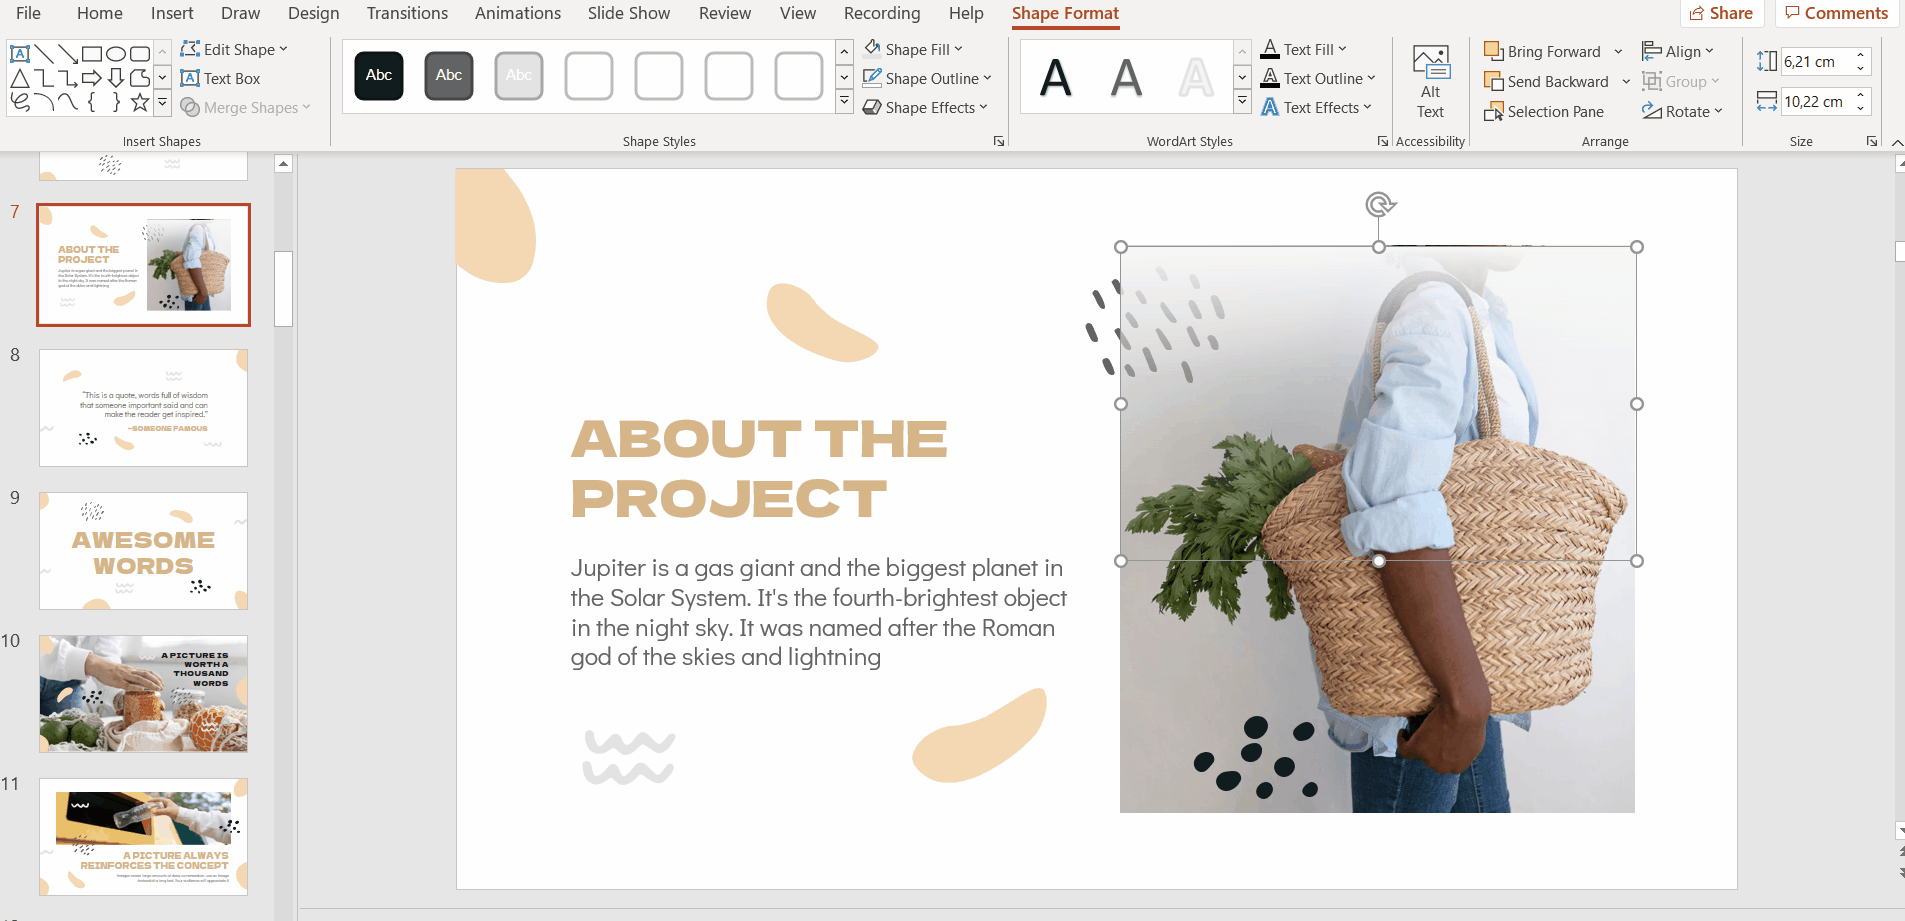Click the Bring Forward icon
The image size is (1905, 921).
click(x=1494, y=51)
